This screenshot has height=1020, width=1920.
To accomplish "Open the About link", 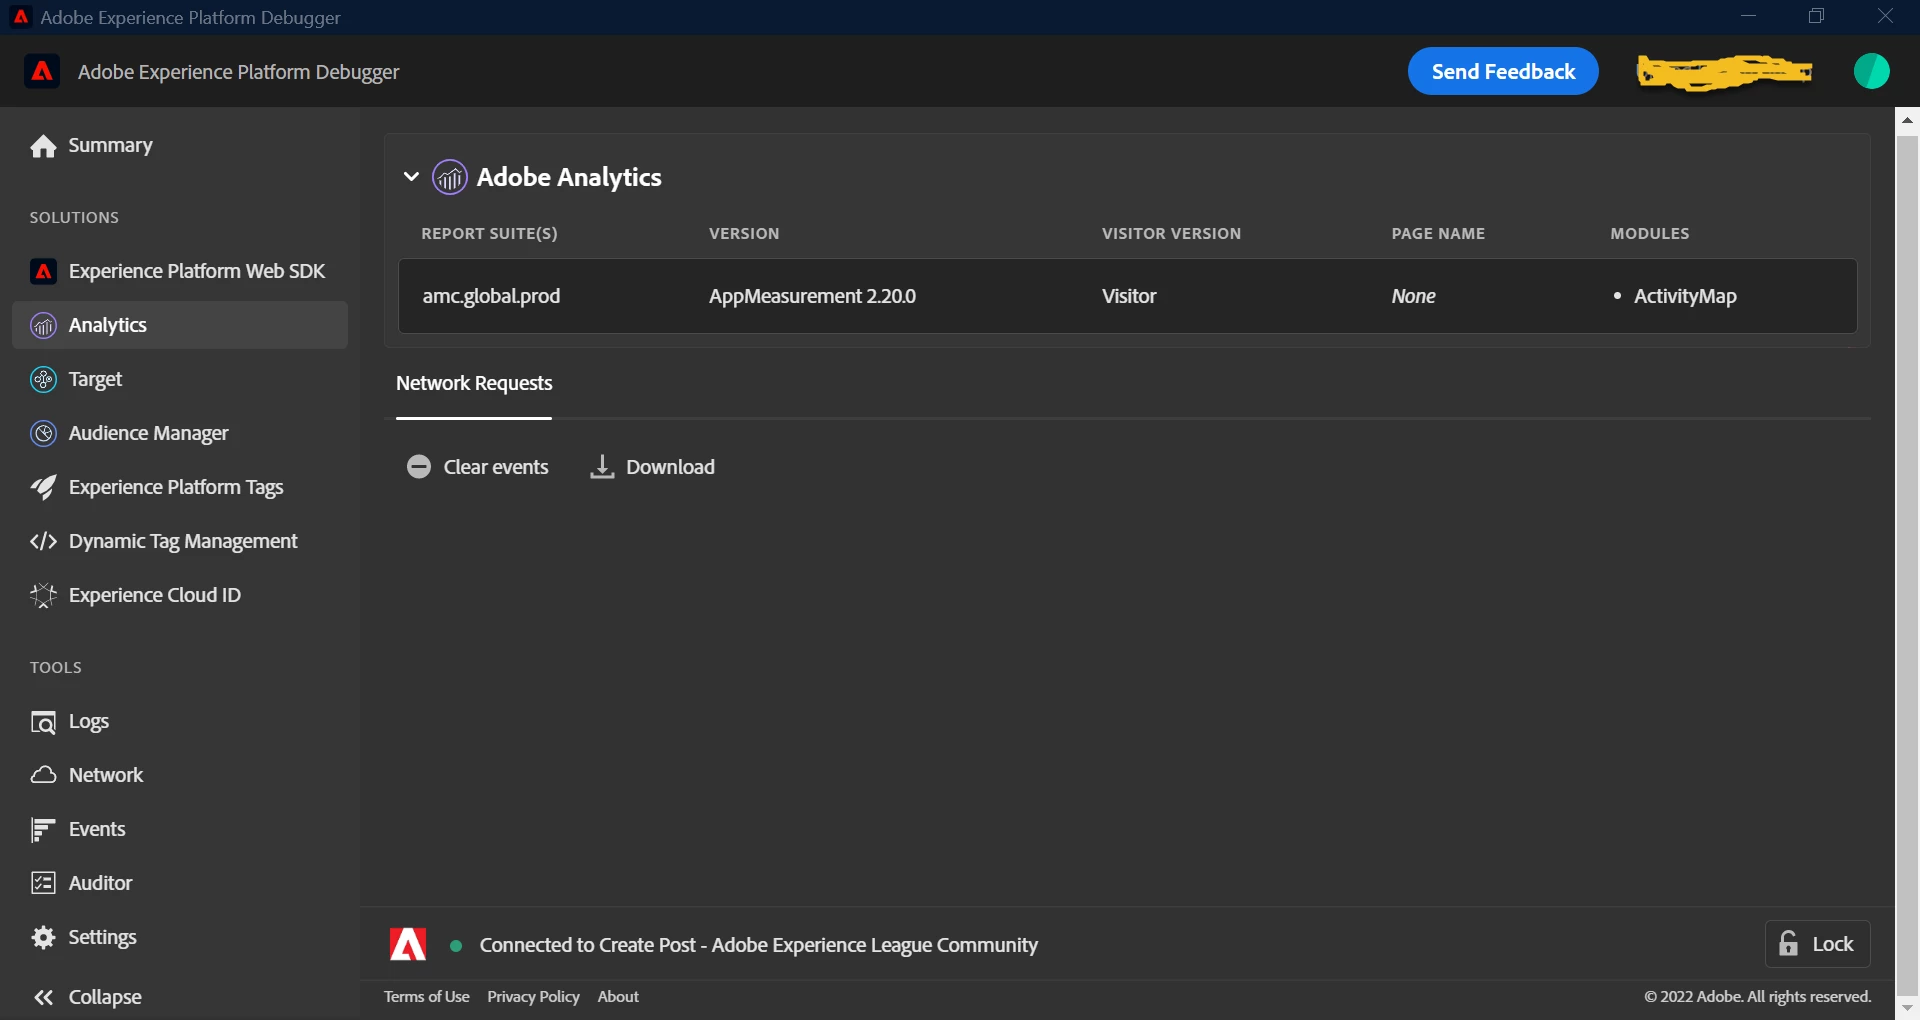I will click(618, 996).
